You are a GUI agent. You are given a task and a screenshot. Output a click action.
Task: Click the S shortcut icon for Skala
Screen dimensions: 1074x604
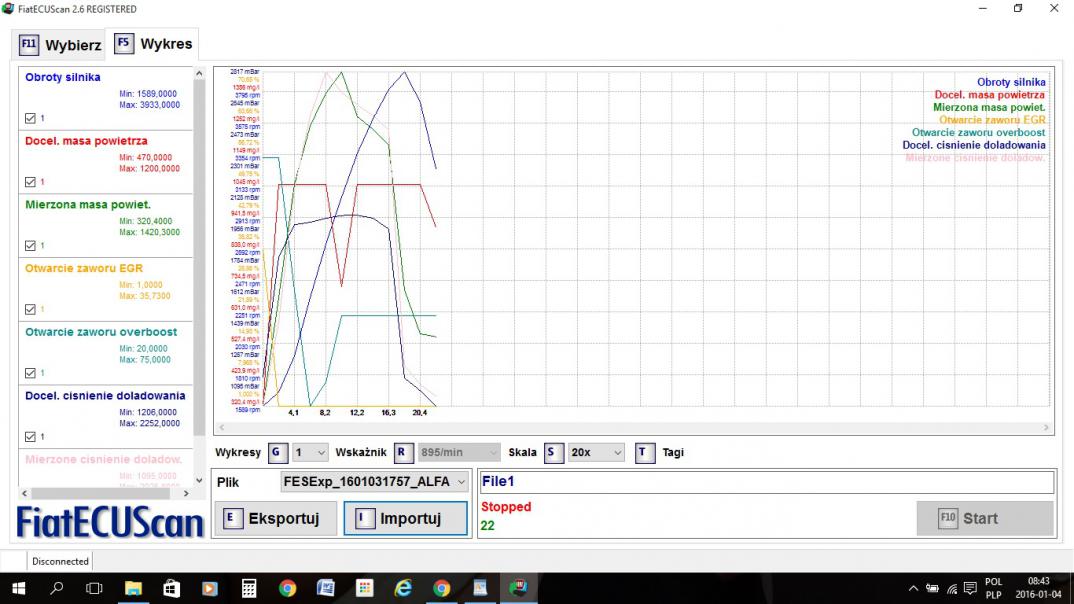tap(553, 452)
